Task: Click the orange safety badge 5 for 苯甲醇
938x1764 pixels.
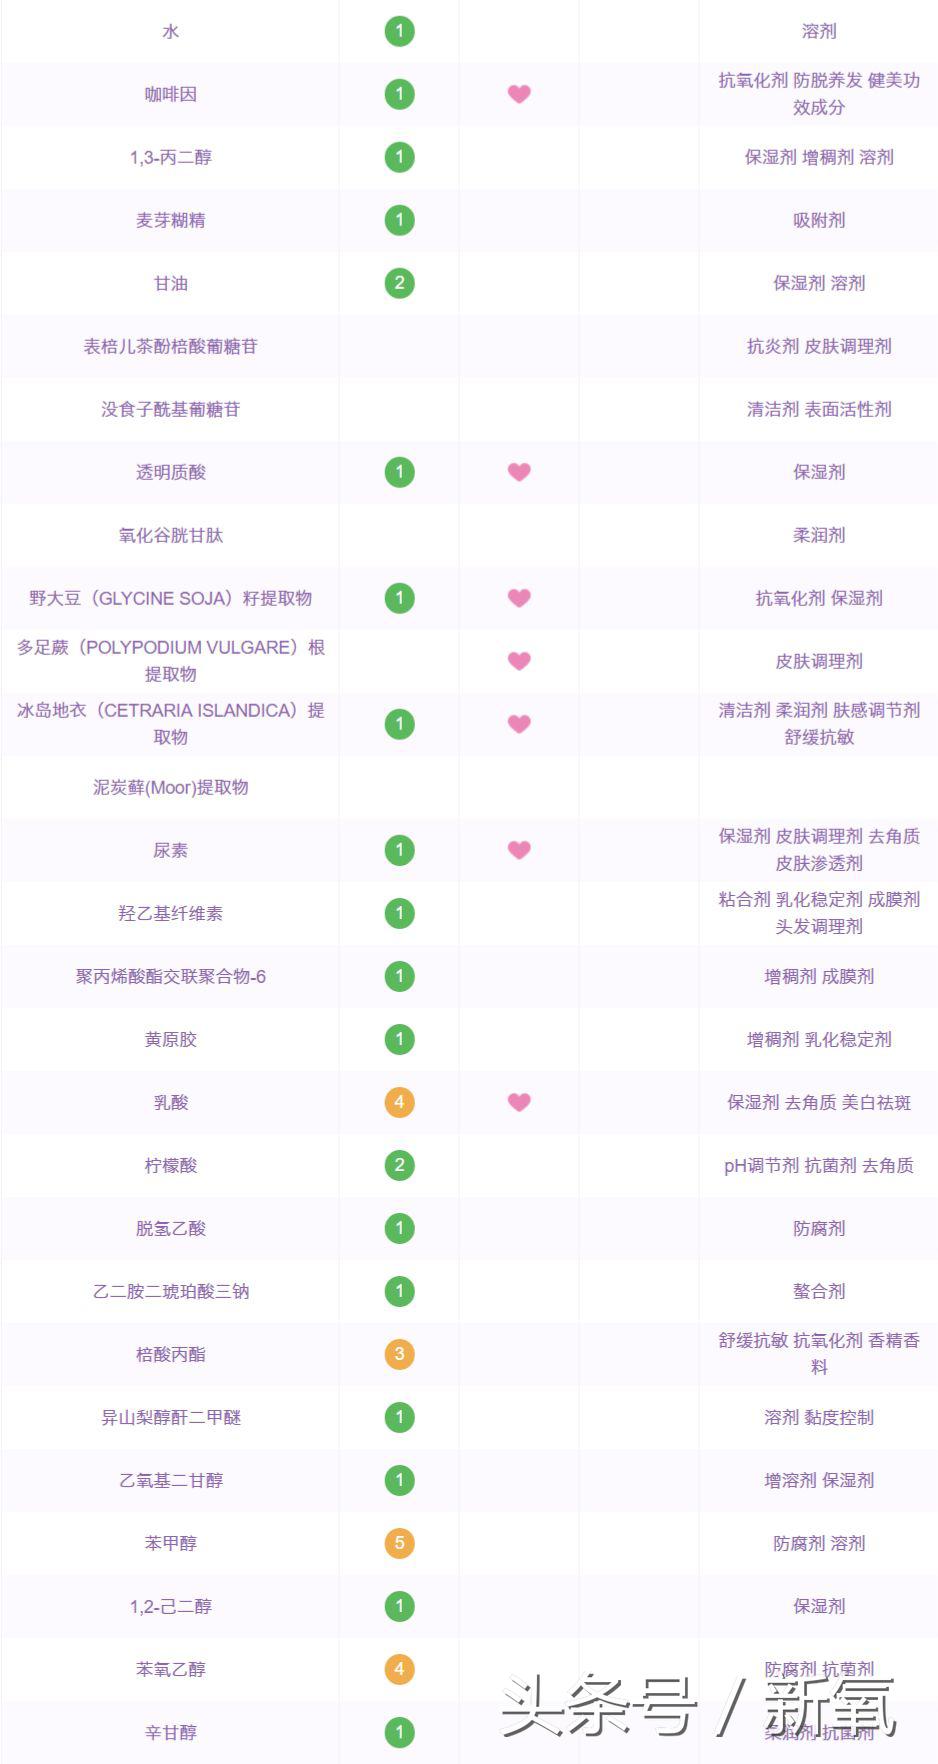Action: point(399,1543)
